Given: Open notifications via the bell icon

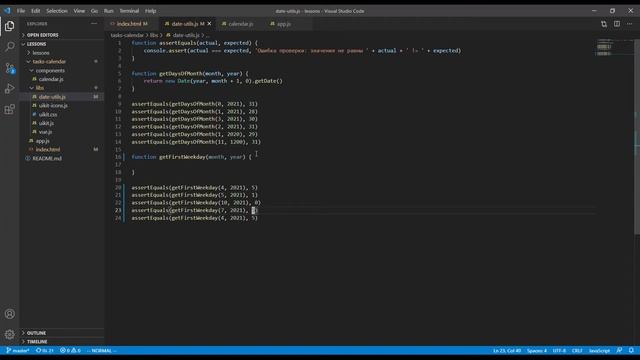Looking at the screenshot, I should pos(631,351).
